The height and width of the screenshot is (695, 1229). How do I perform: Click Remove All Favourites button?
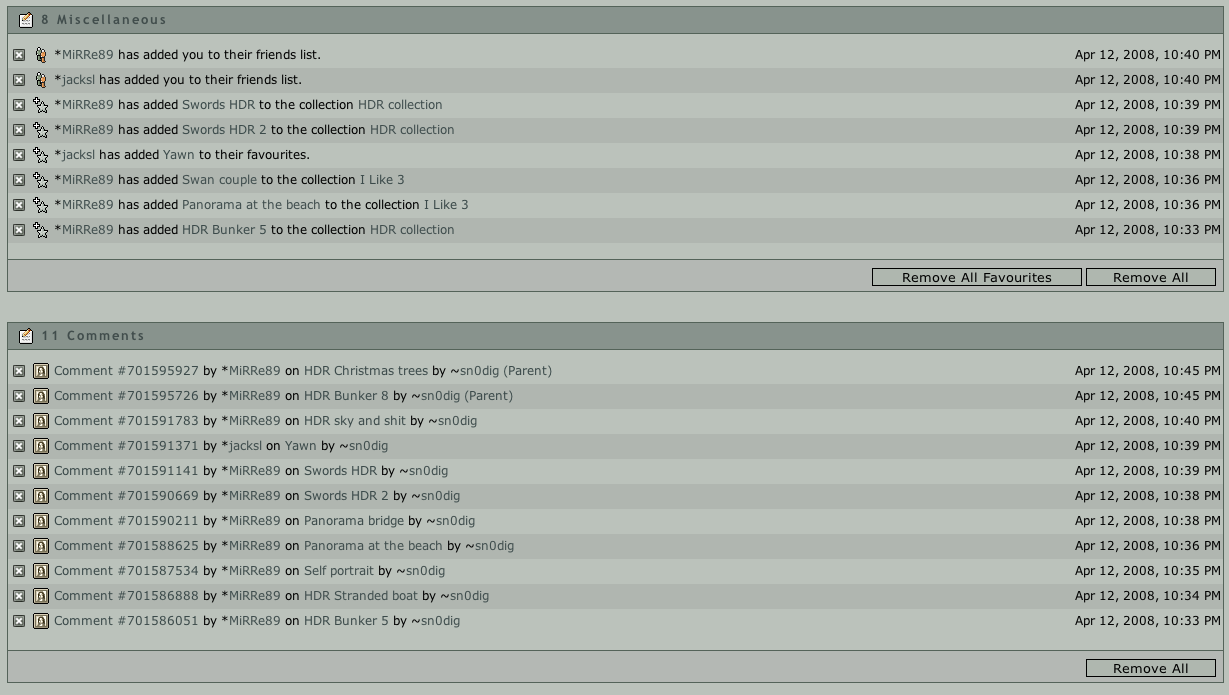tap(976, 277)
